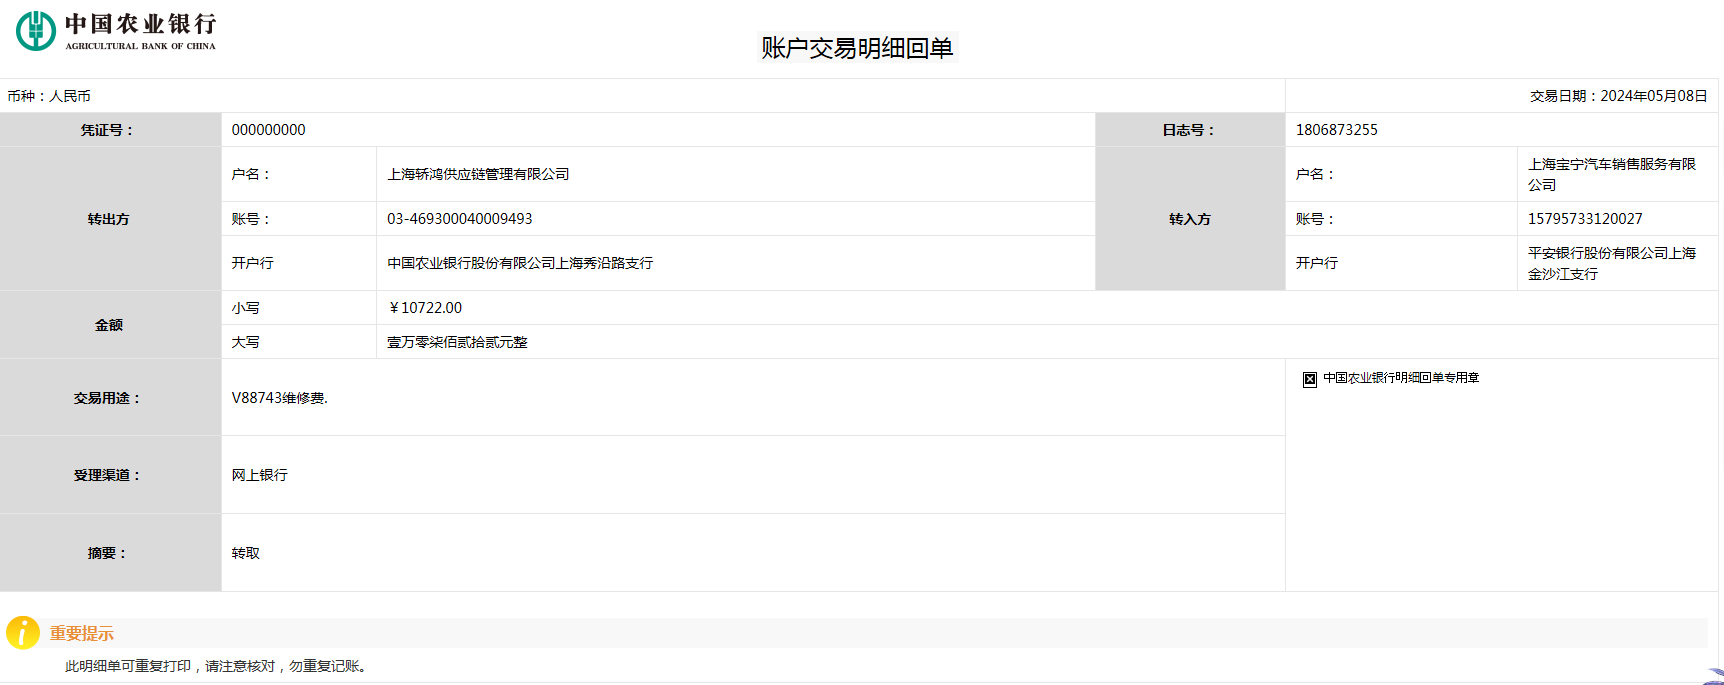Click the partial blue icon at the bottom-right corner

click(1714, 677)
